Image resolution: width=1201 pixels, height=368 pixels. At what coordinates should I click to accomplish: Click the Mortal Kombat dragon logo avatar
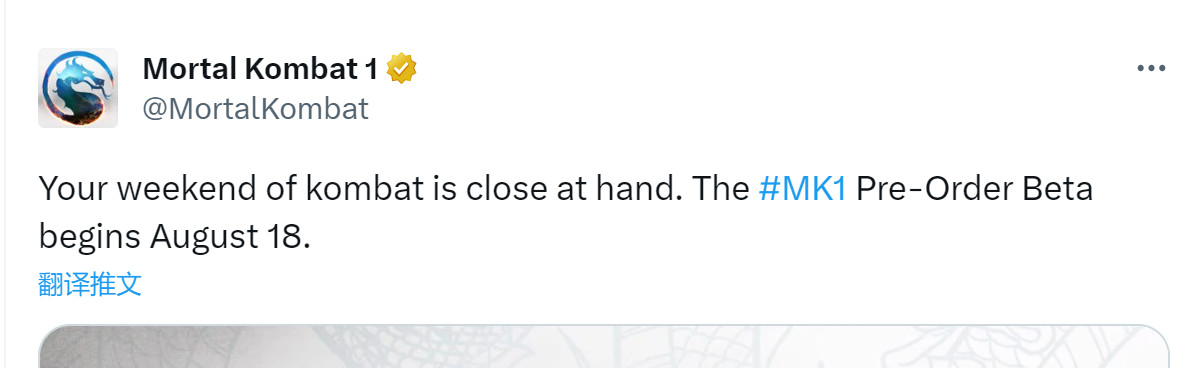pos(78,88)
